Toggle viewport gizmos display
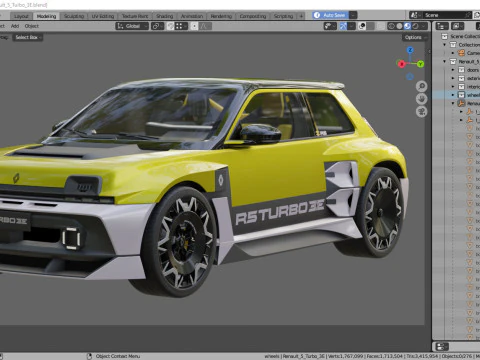This screenshot has height=360, width=480. pyautogui.click(x=343, y=26)
